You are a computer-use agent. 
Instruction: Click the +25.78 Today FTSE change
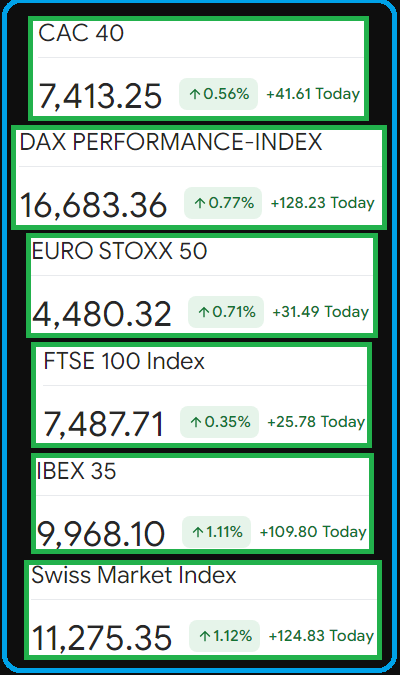click(x=316, y=422)
